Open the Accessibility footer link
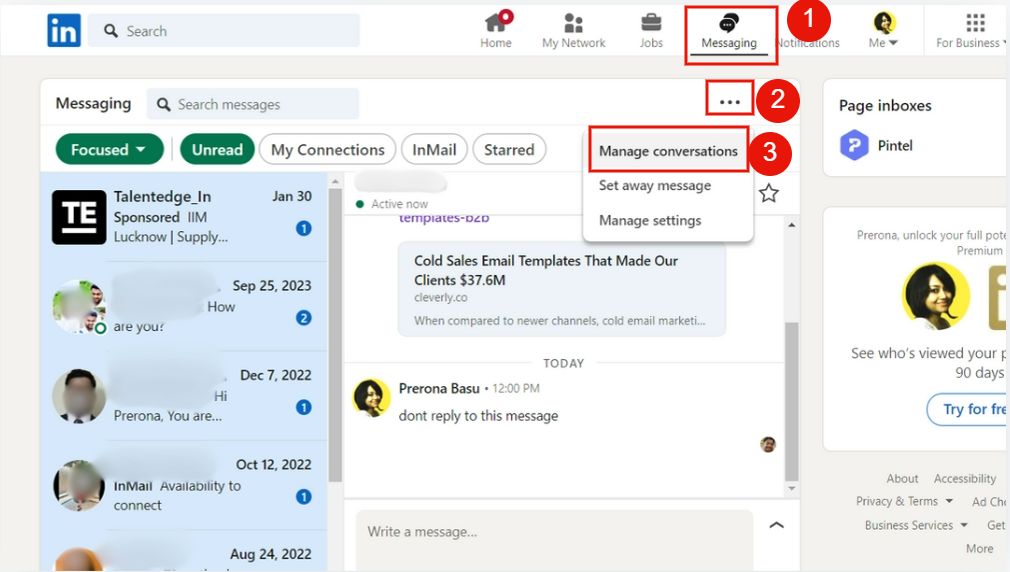Screen dimensions: 1010x572 point(965,479)
